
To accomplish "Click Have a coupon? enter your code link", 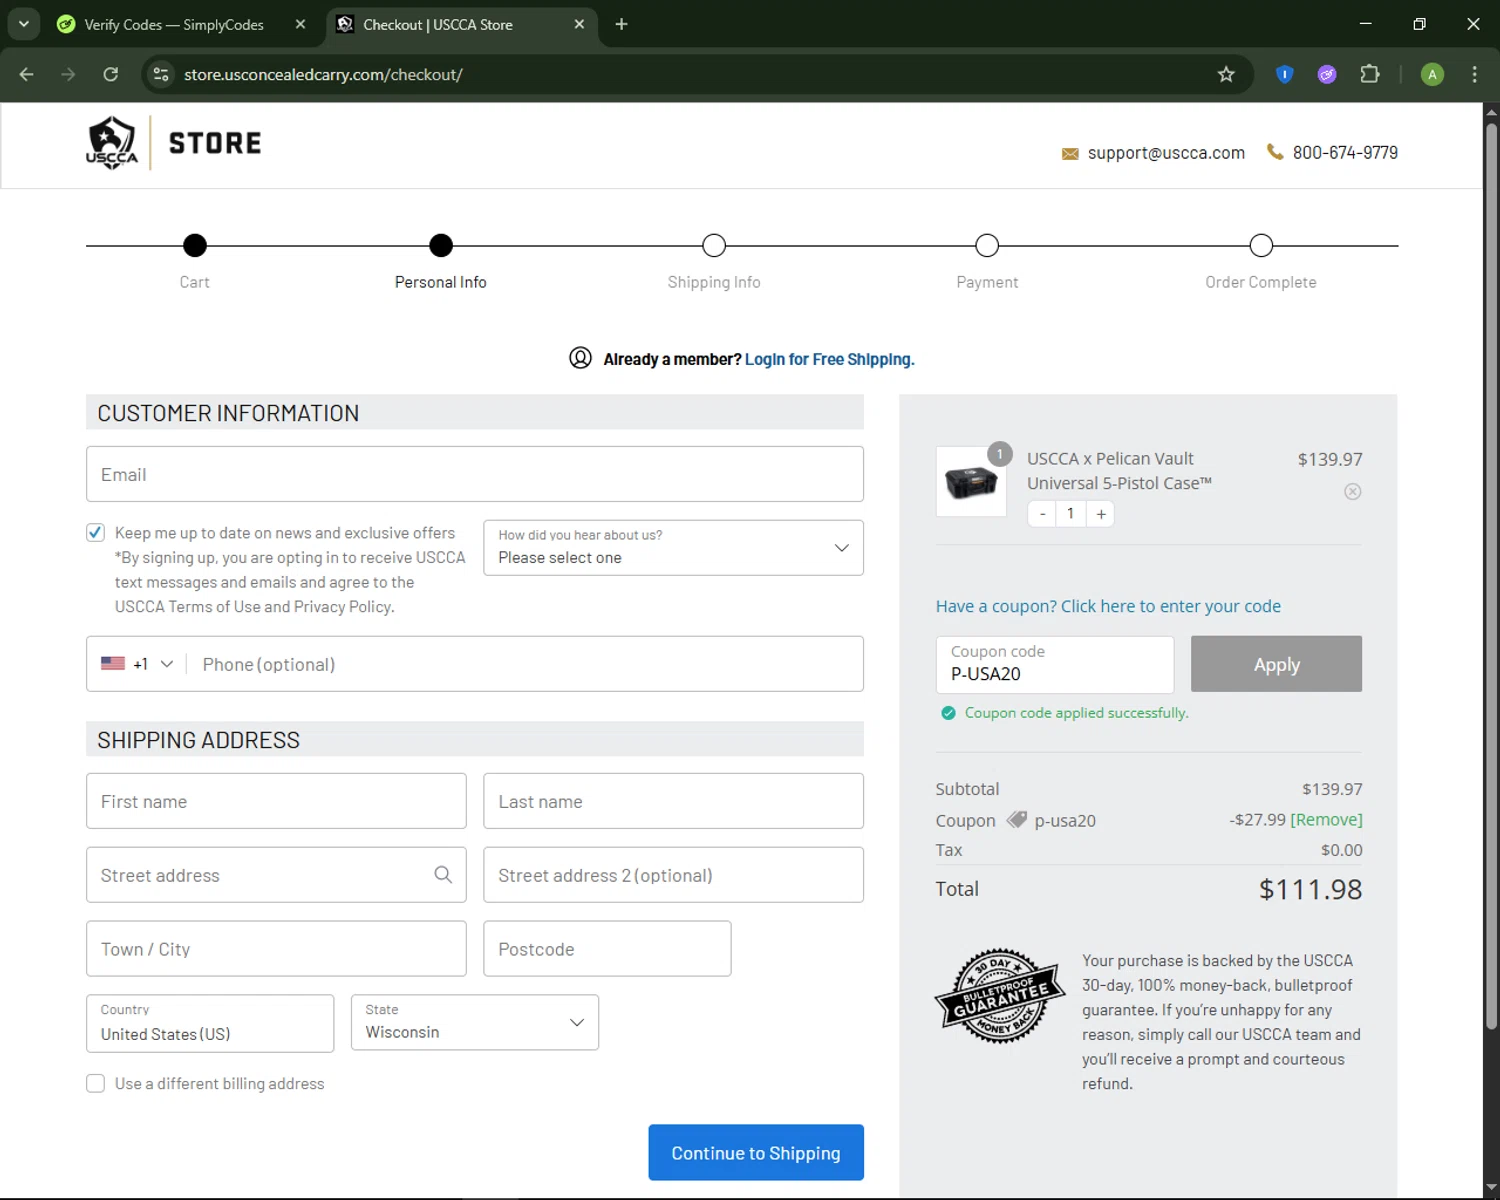I will pos(1108,606).
